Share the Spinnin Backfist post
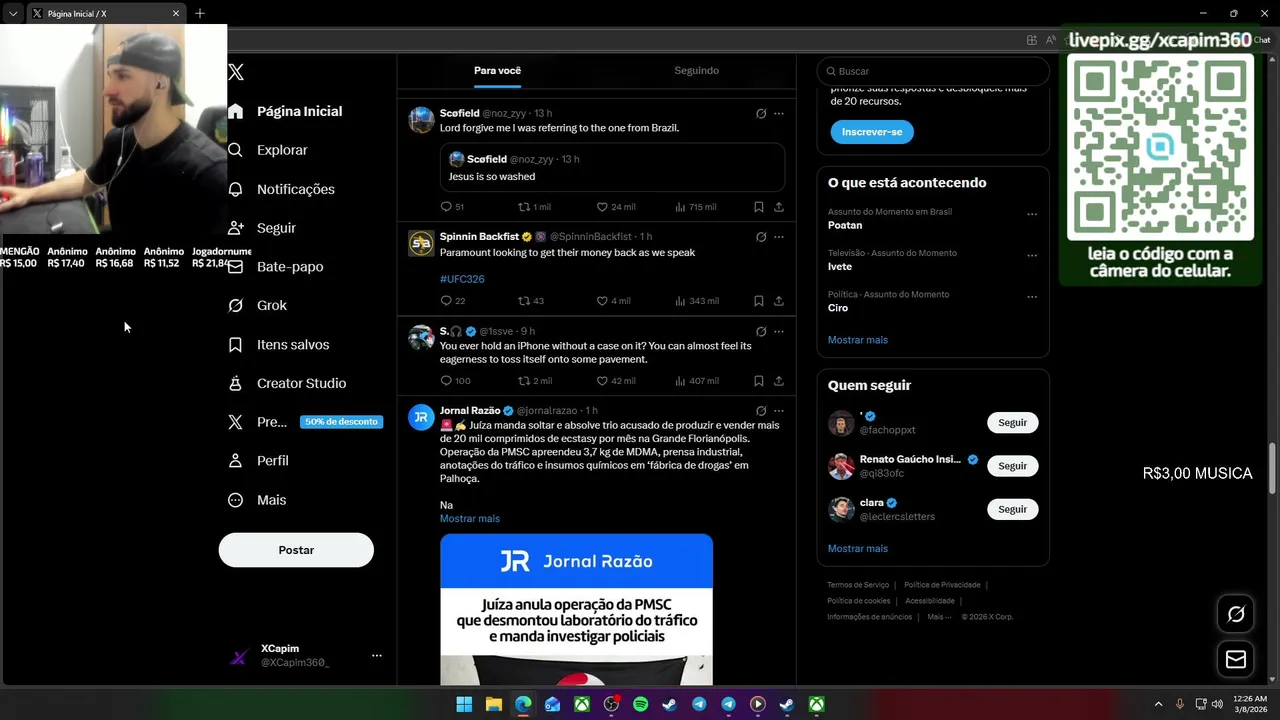 click(779, 301)
